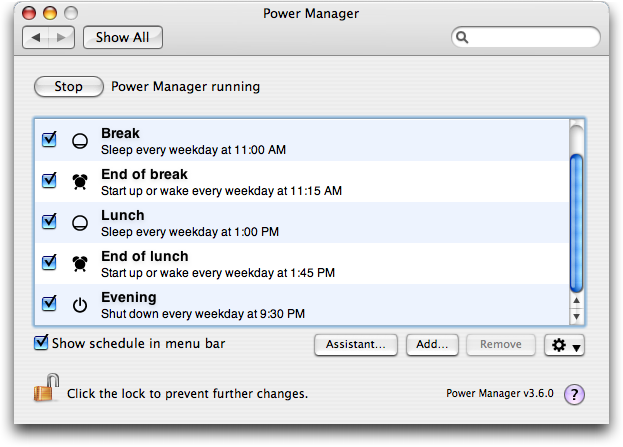Open the gear action dropdown menu
Viewport: 623px width, 447px height.
(x=565, y=345)
